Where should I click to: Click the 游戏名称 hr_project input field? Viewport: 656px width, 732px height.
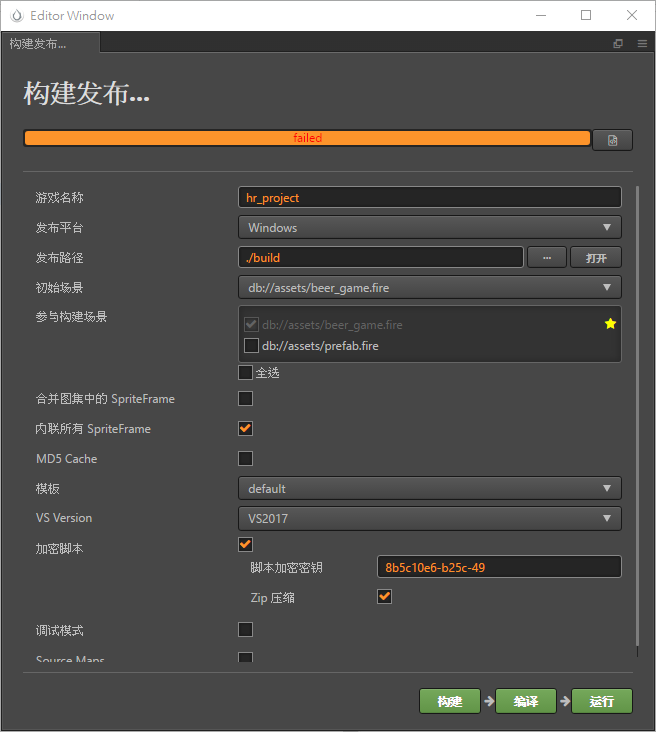(430, 197)
